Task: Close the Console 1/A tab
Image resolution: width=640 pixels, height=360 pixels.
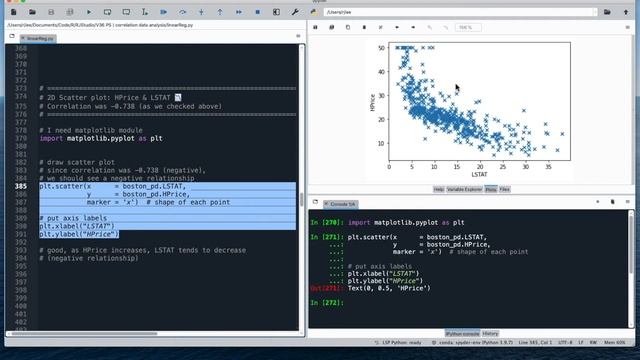Action: click(326, 204)
